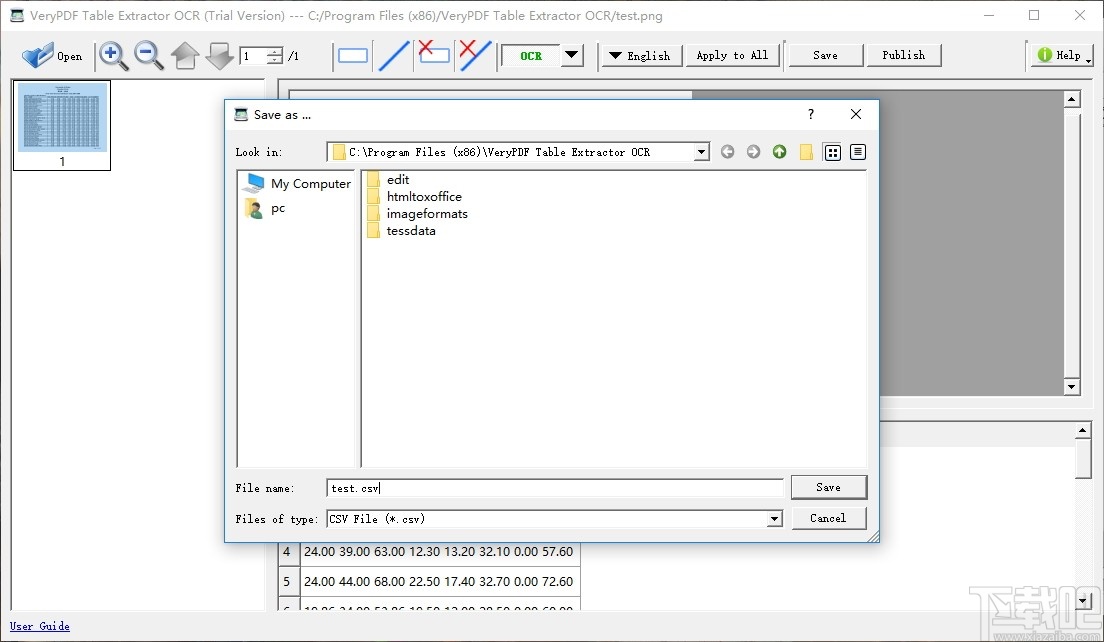The width and height of the screenshot is (1104, 642).
Task: Select the Zoom Out magnifier tool
Action: [149, 57]
